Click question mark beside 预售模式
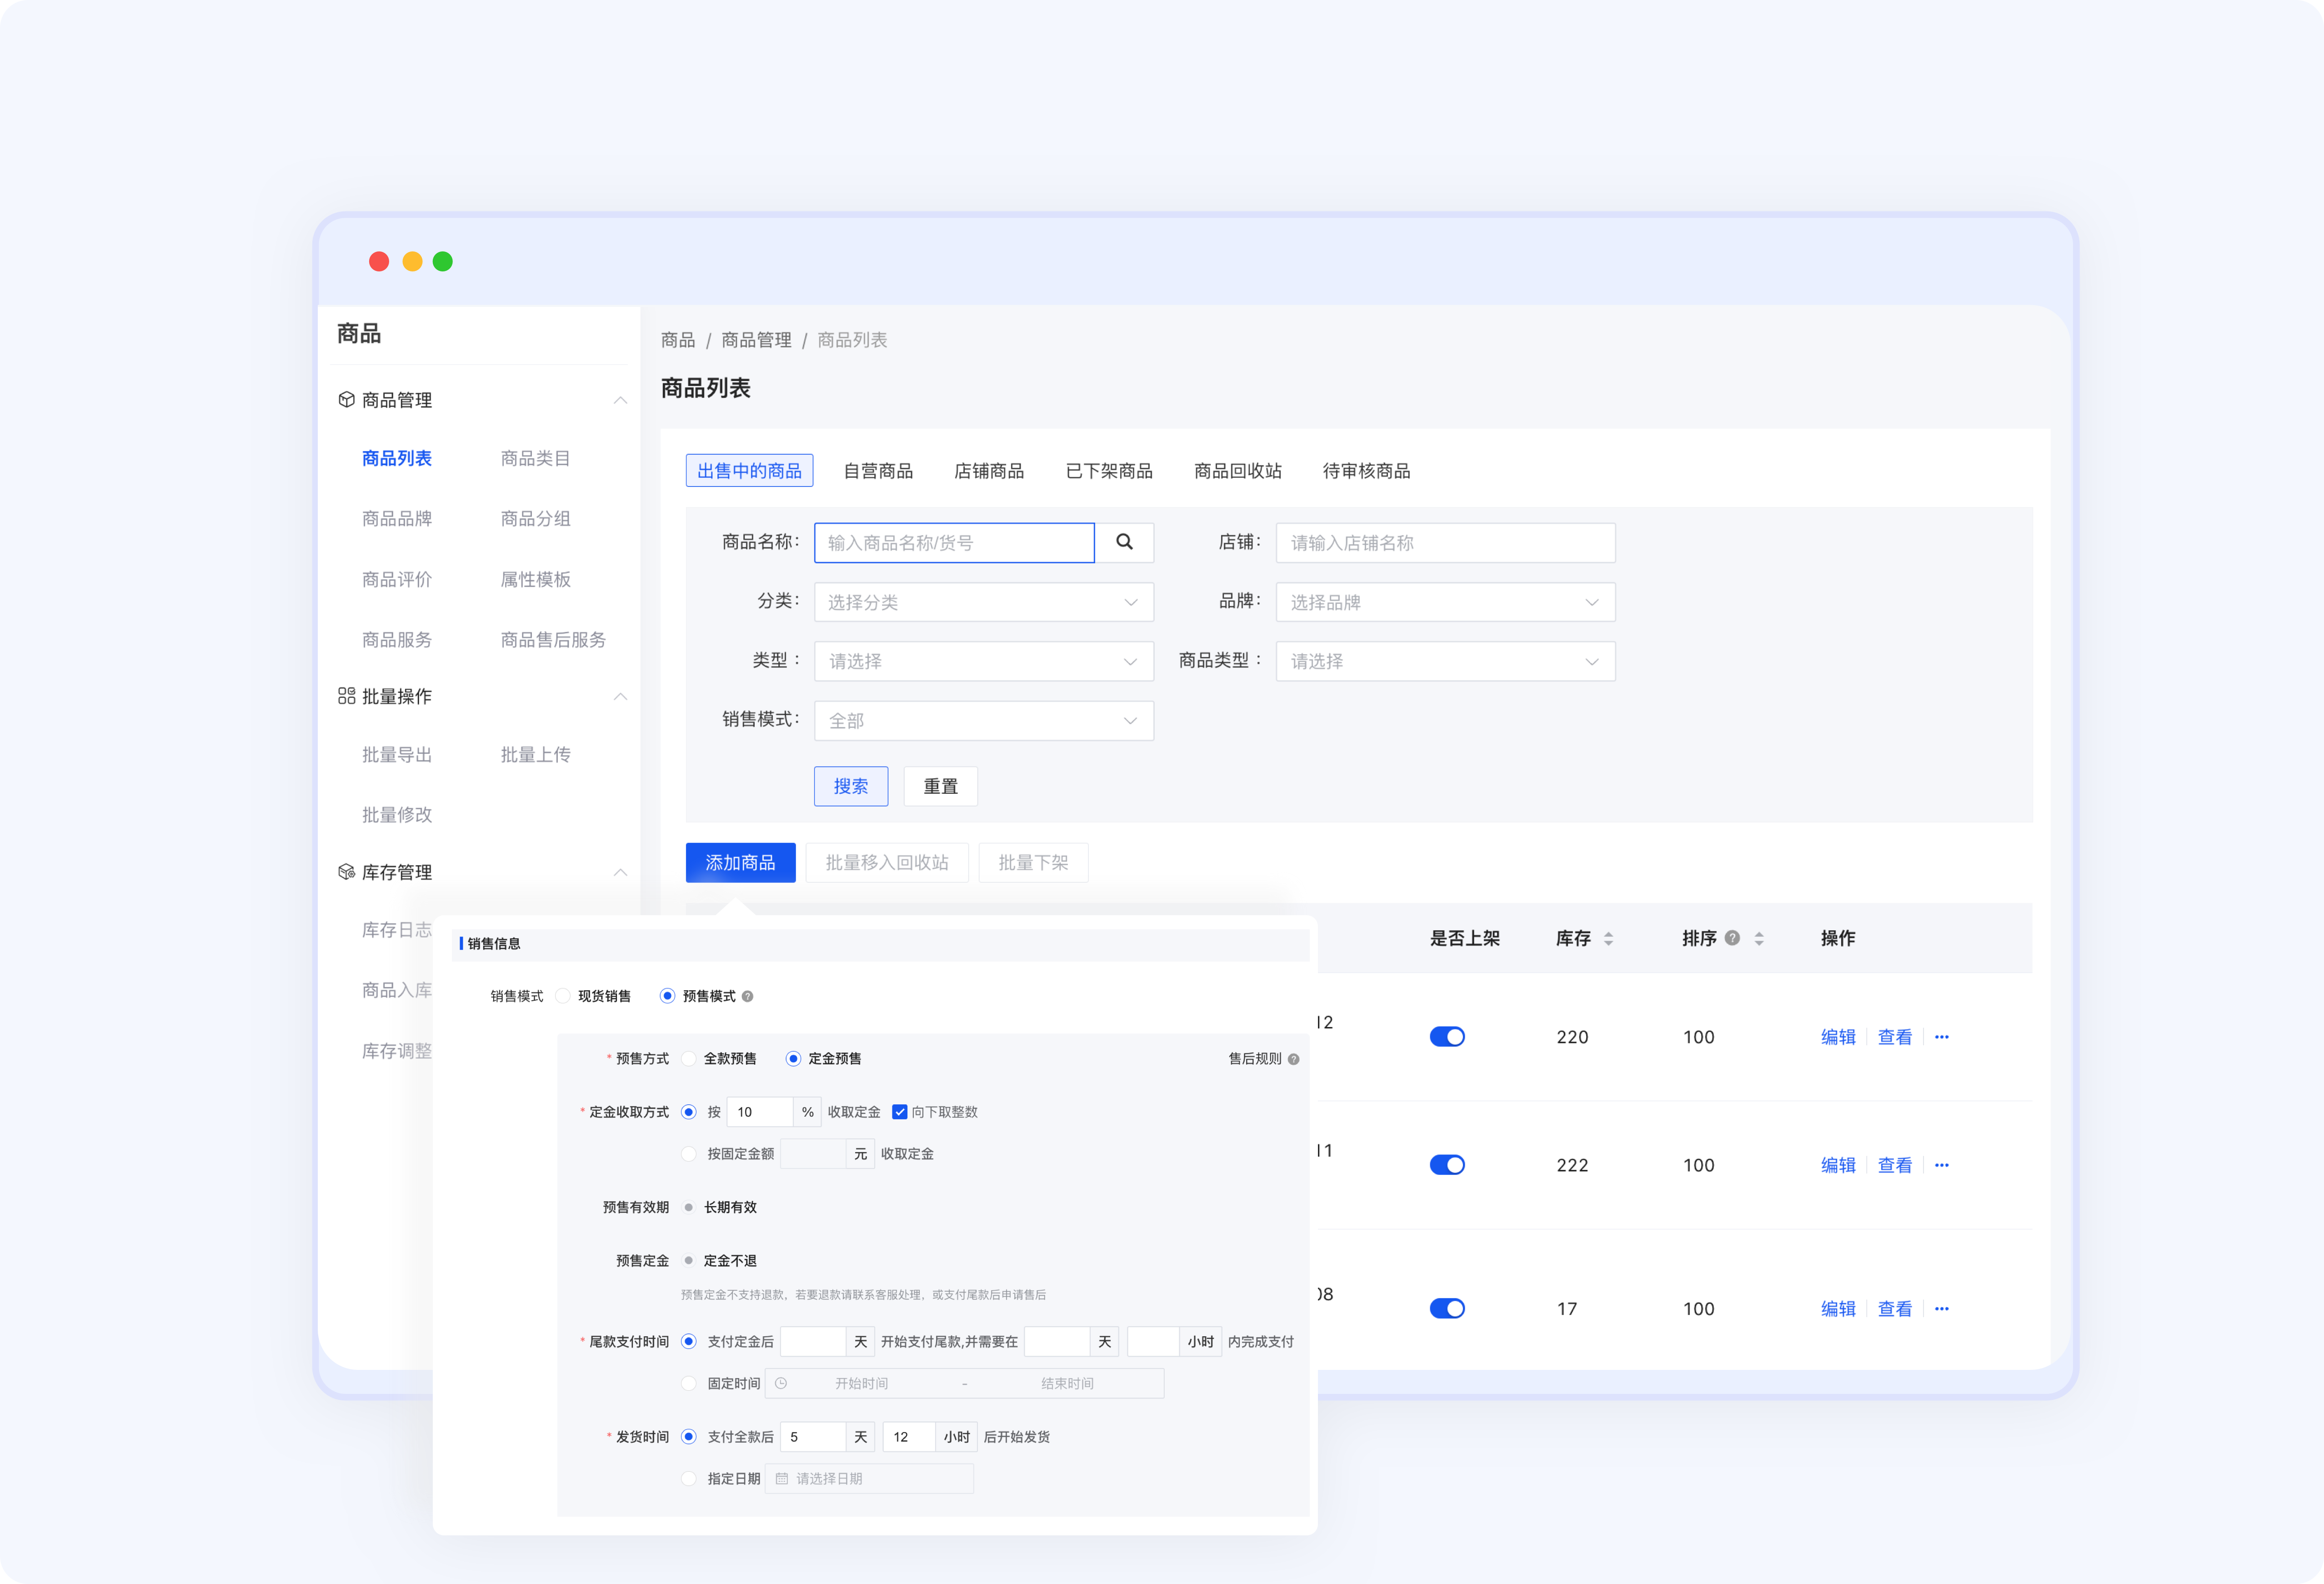 (748, 996)
